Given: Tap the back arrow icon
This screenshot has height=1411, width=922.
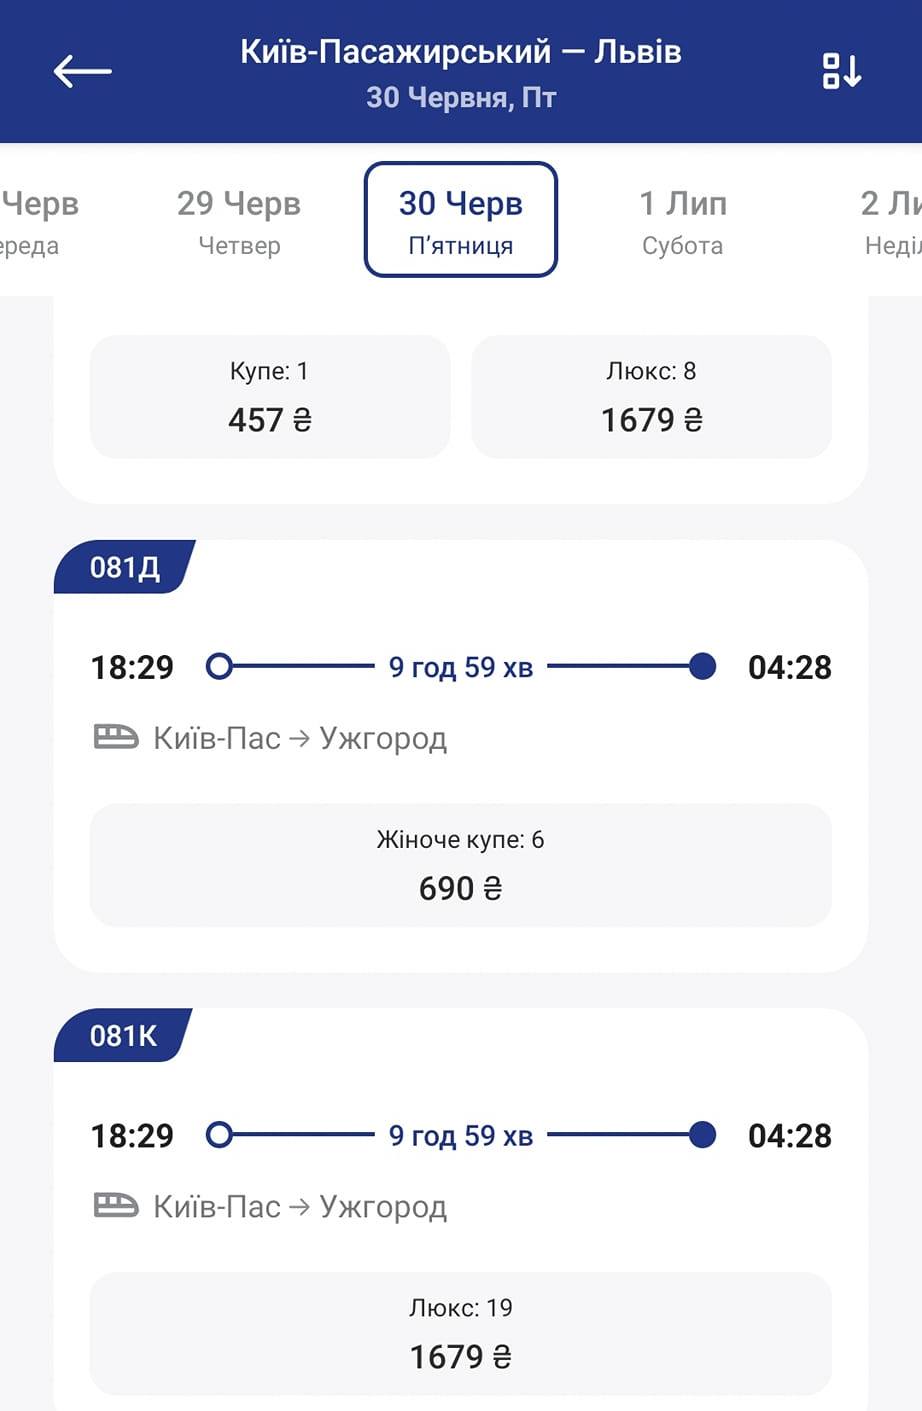Looking at the screenshot, I should tap(82, 71).
